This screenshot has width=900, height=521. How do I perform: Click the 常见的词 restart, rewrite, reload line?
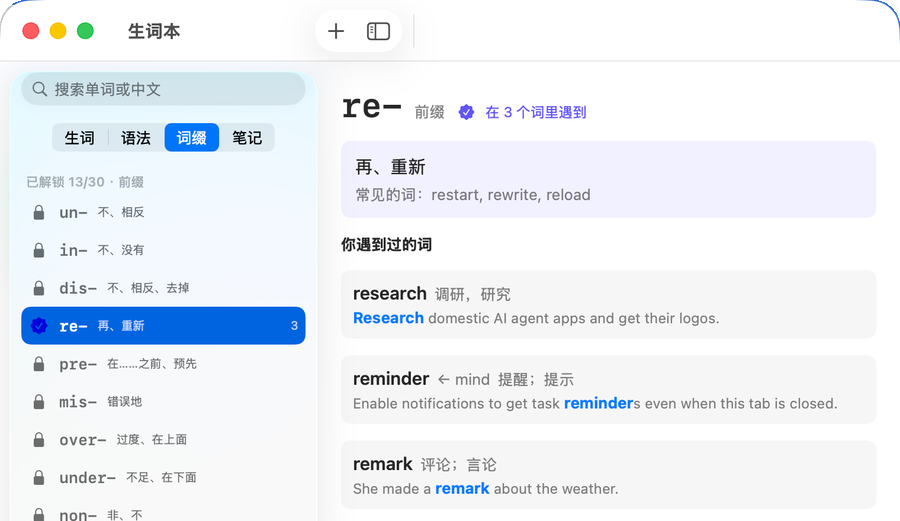tap(473, 195)
